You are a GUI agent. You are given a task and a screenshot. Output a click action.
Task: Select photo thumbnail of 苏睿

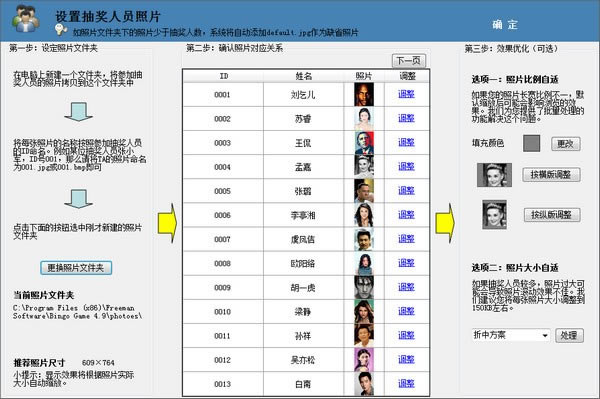click(x=364, y=119)
